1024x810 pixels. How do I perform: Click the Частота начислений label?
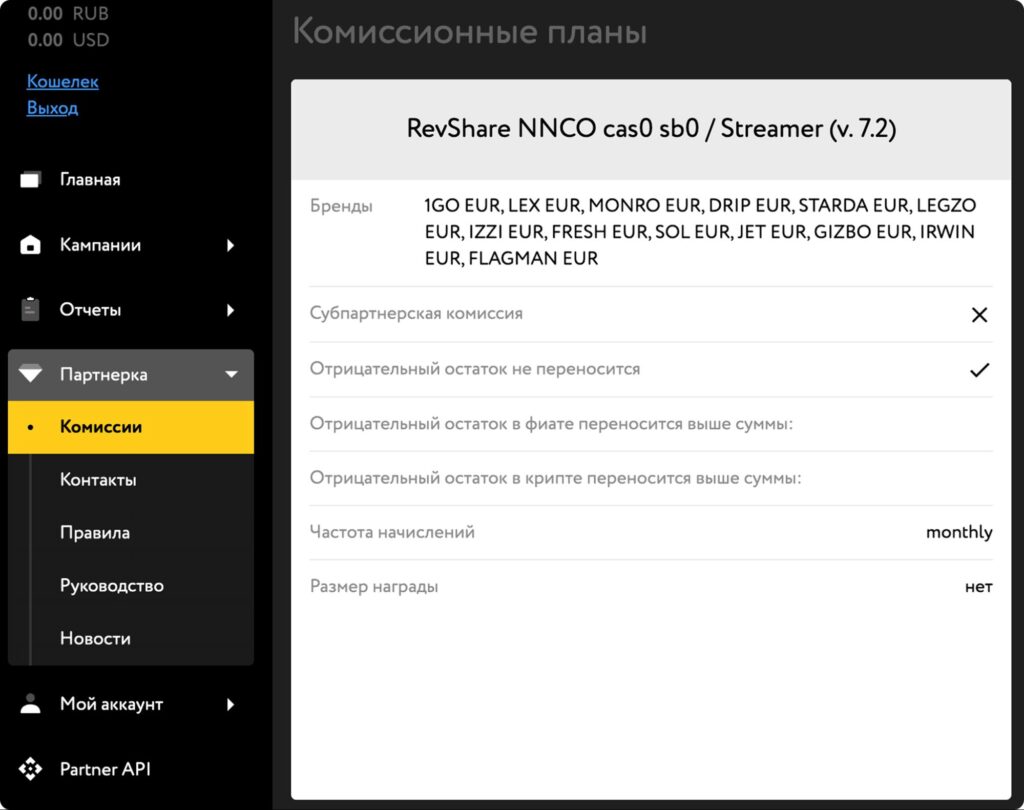pyautogui.click(x=392, y=532)
